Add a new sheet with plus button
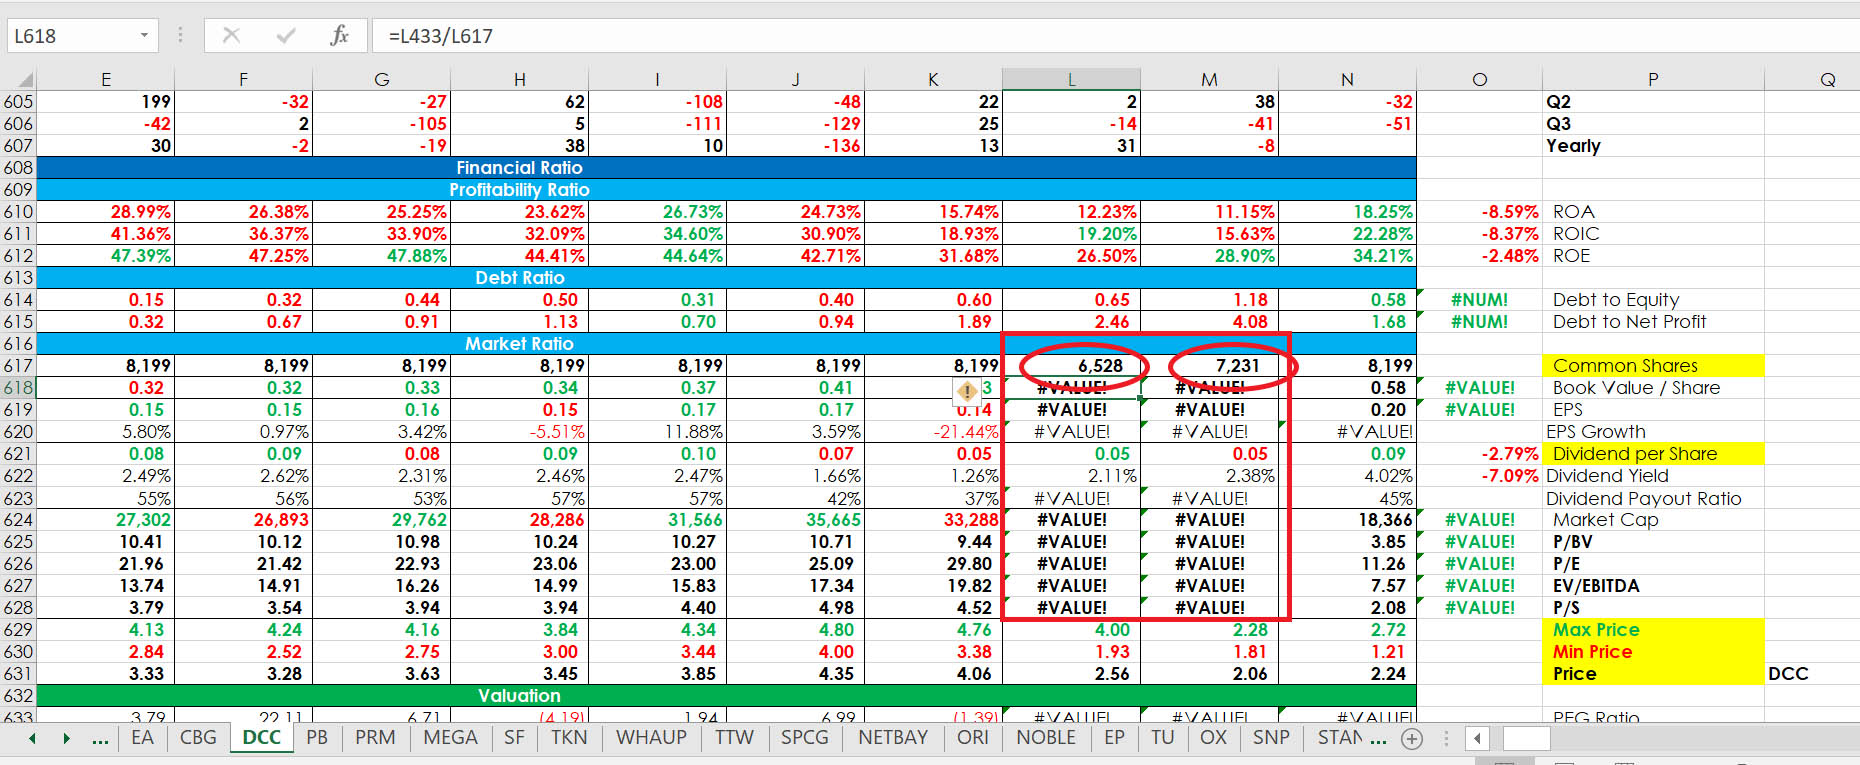Image resolution: width=1860 pixels, height=765 pixels. click(1412, 739)
